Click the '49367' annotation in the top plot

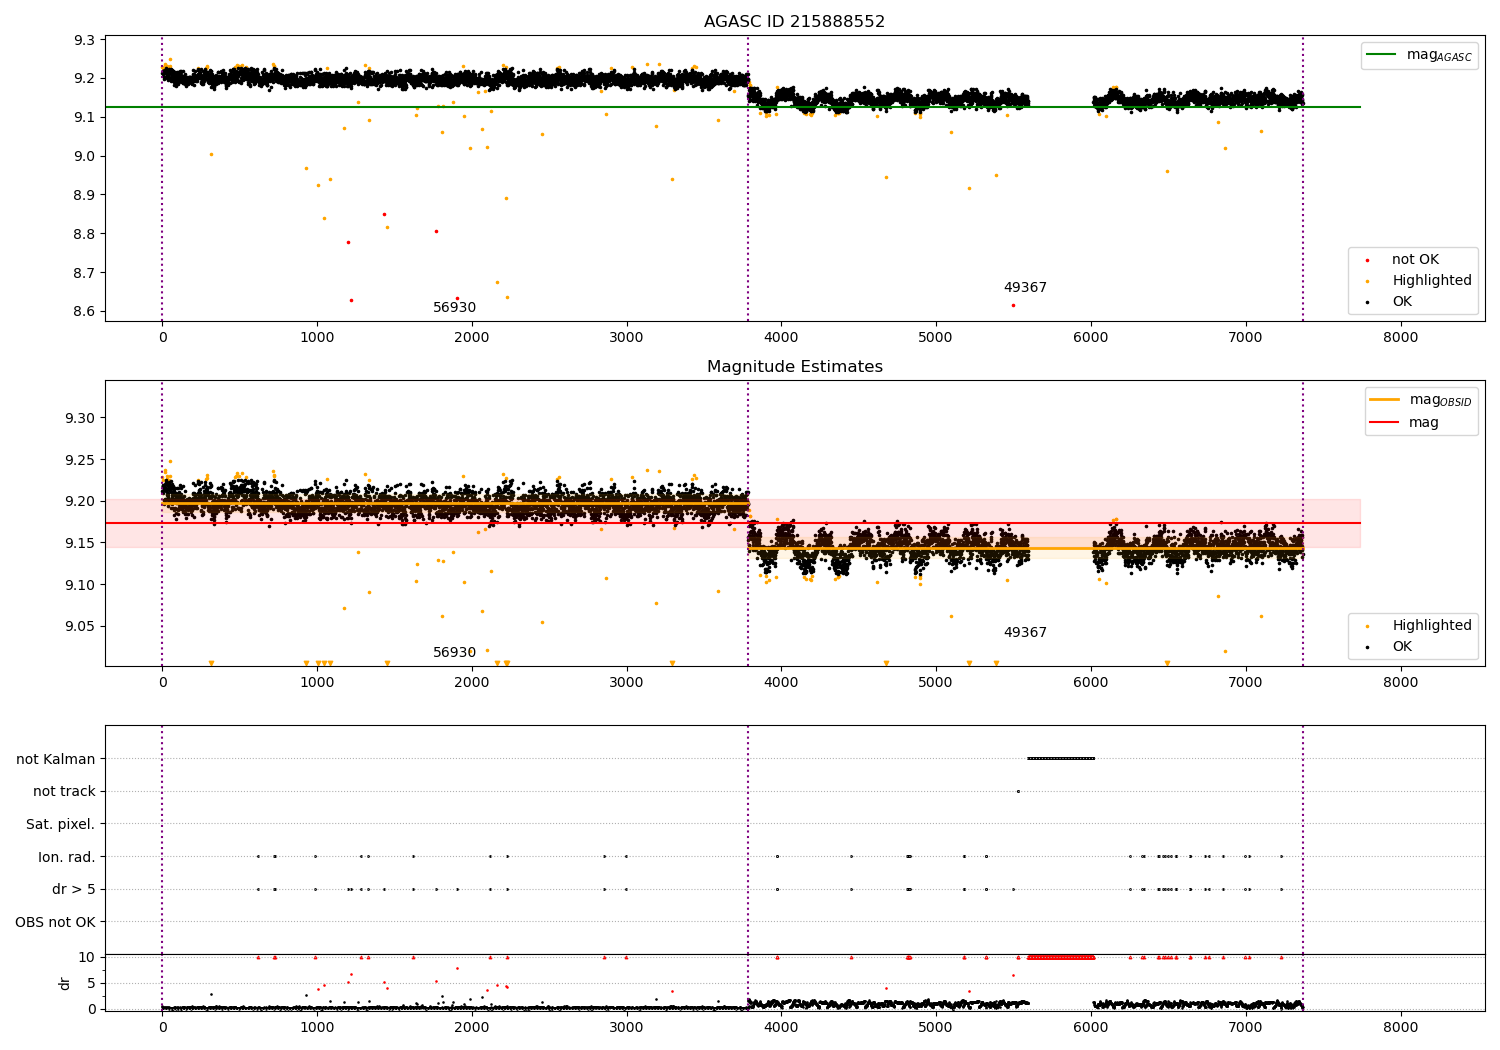click(x=1025, y=288)
